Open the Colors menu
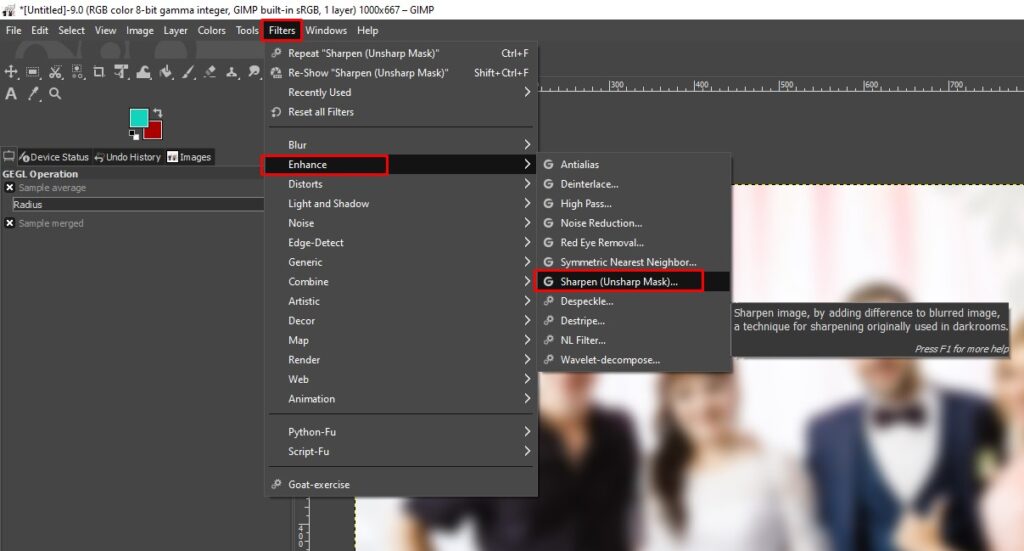 pos(212,30)
